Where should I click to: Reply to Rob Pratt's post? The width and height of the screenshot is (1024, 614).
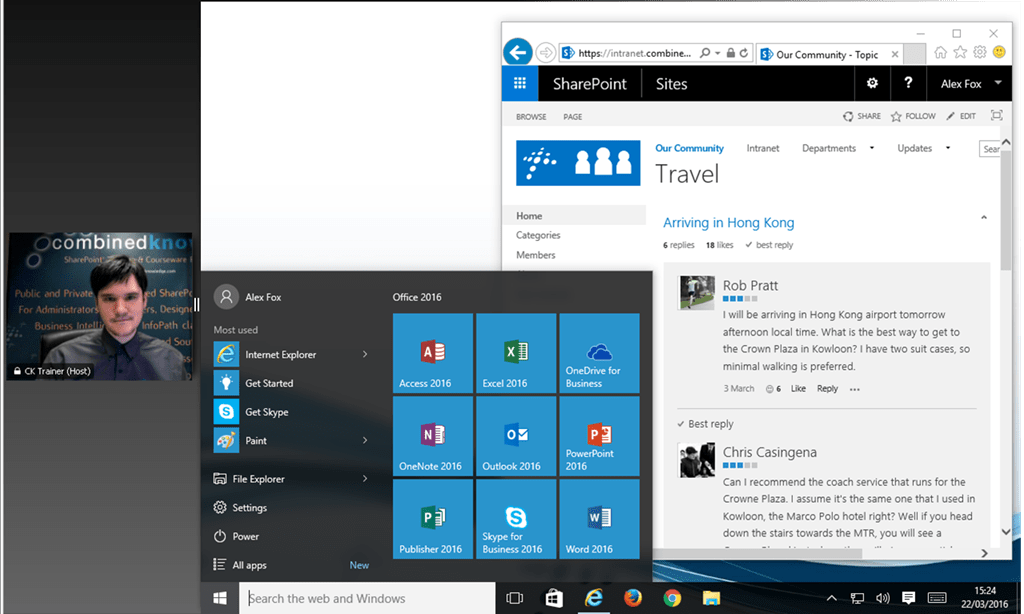(827, 389)
